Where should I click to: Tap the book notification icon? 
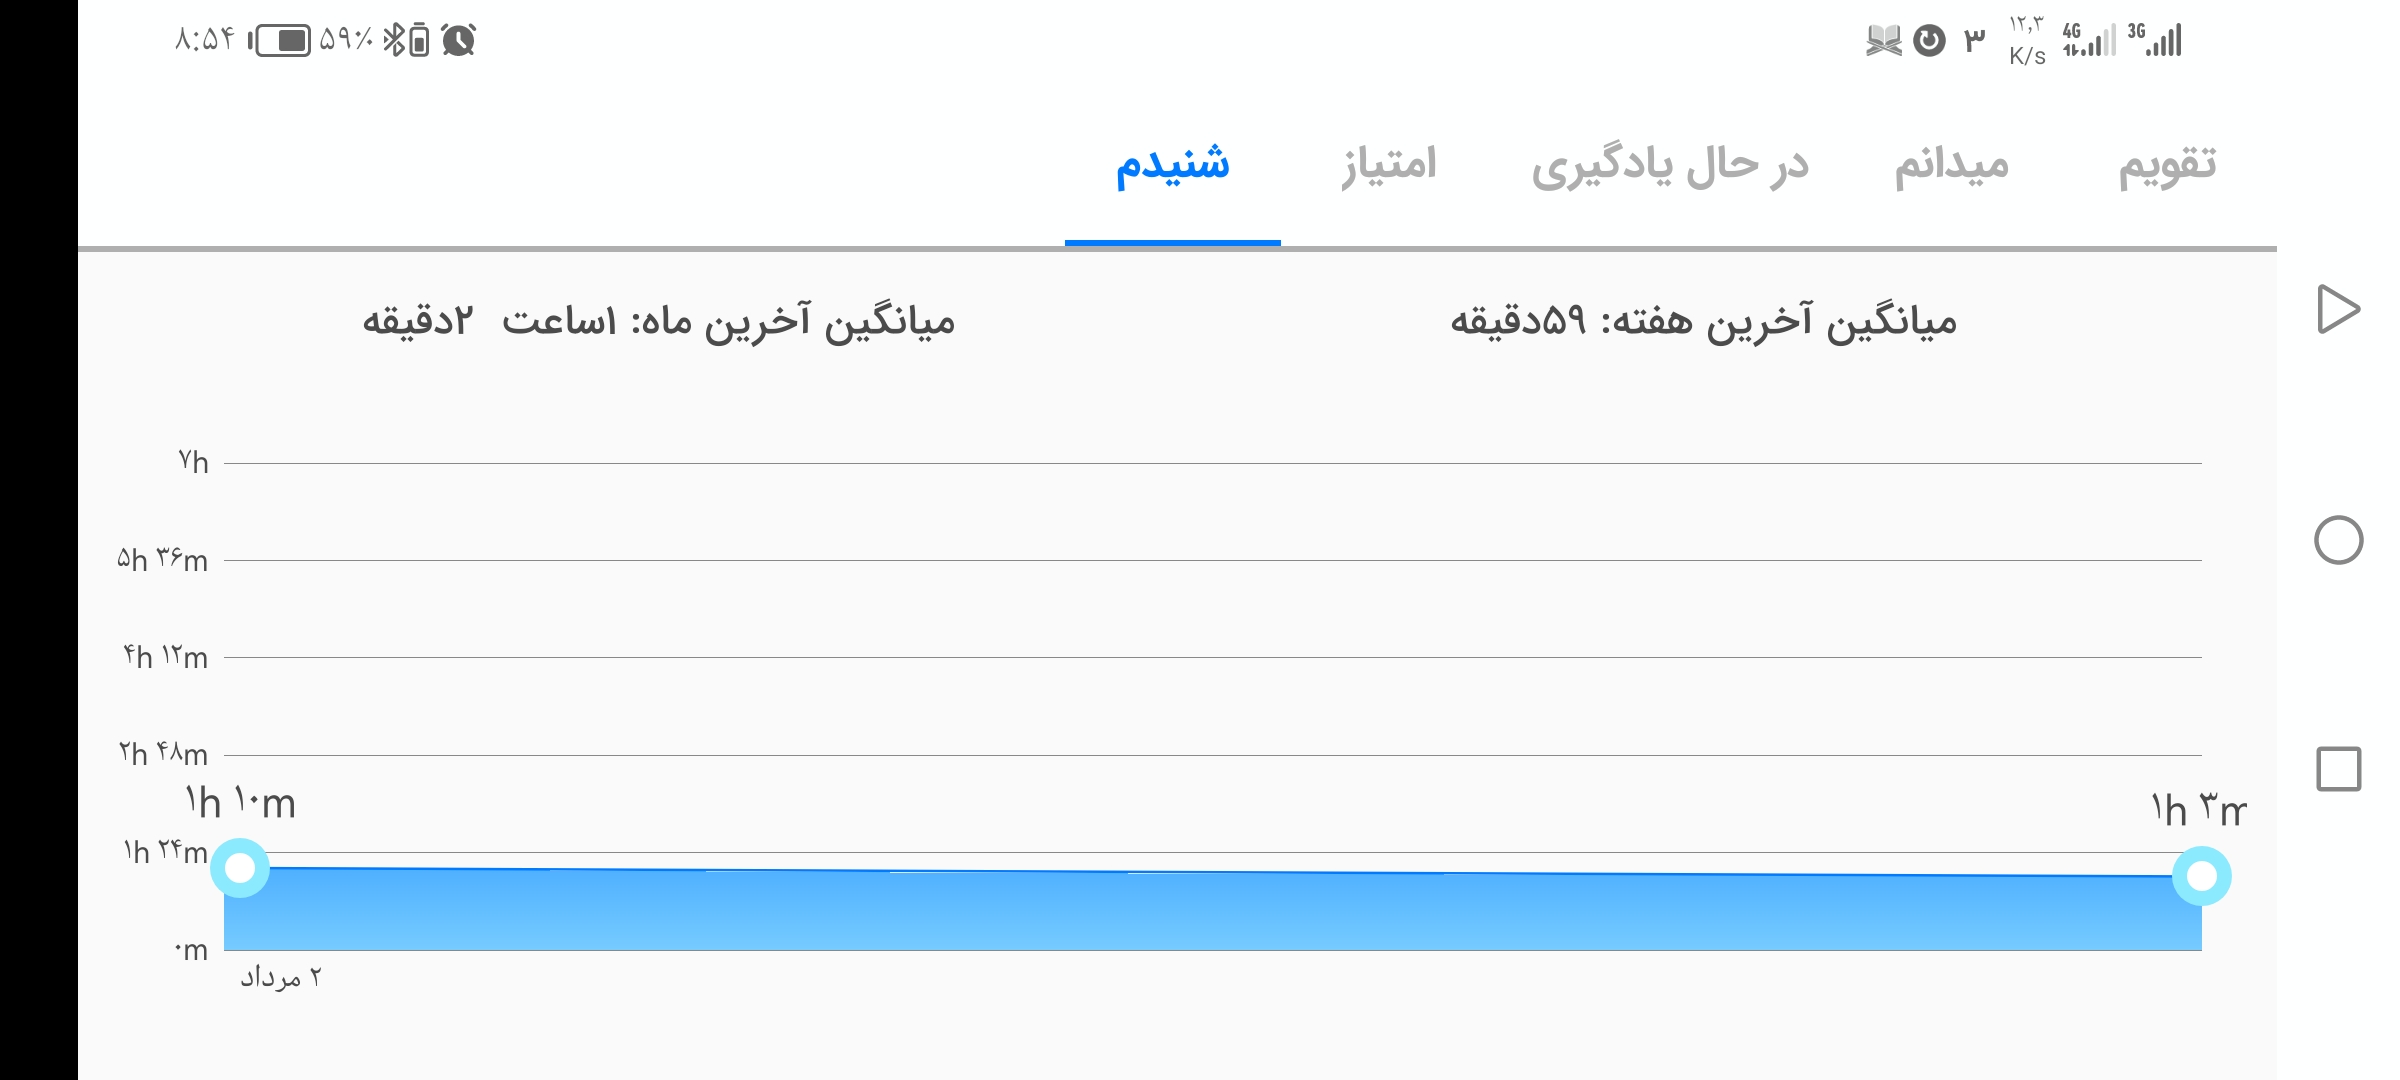tap(1884, 40)
